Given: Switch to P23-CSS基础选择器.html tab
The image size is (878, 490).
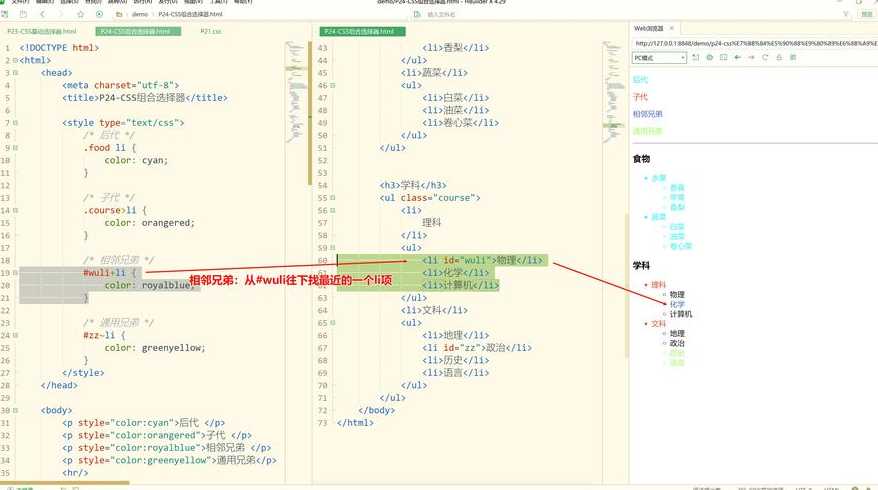Looking at the screenshot, I should coord(42,31).
